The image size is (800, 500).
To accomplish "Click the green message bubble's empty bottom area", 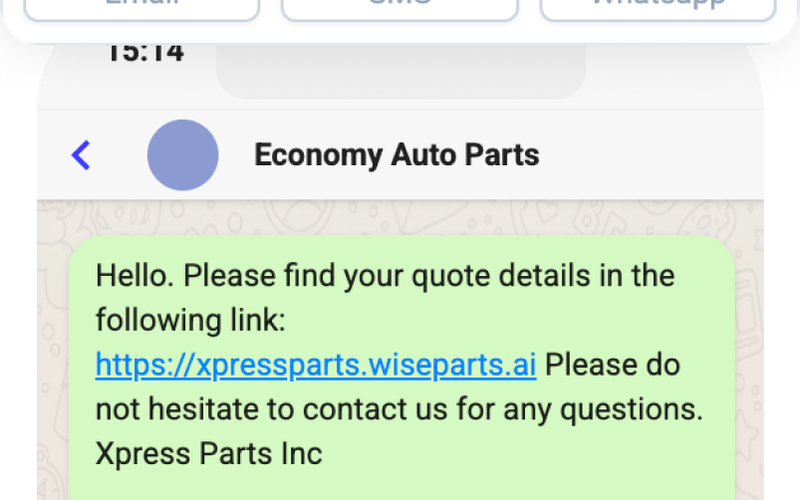I will click(x=400, y=485).
